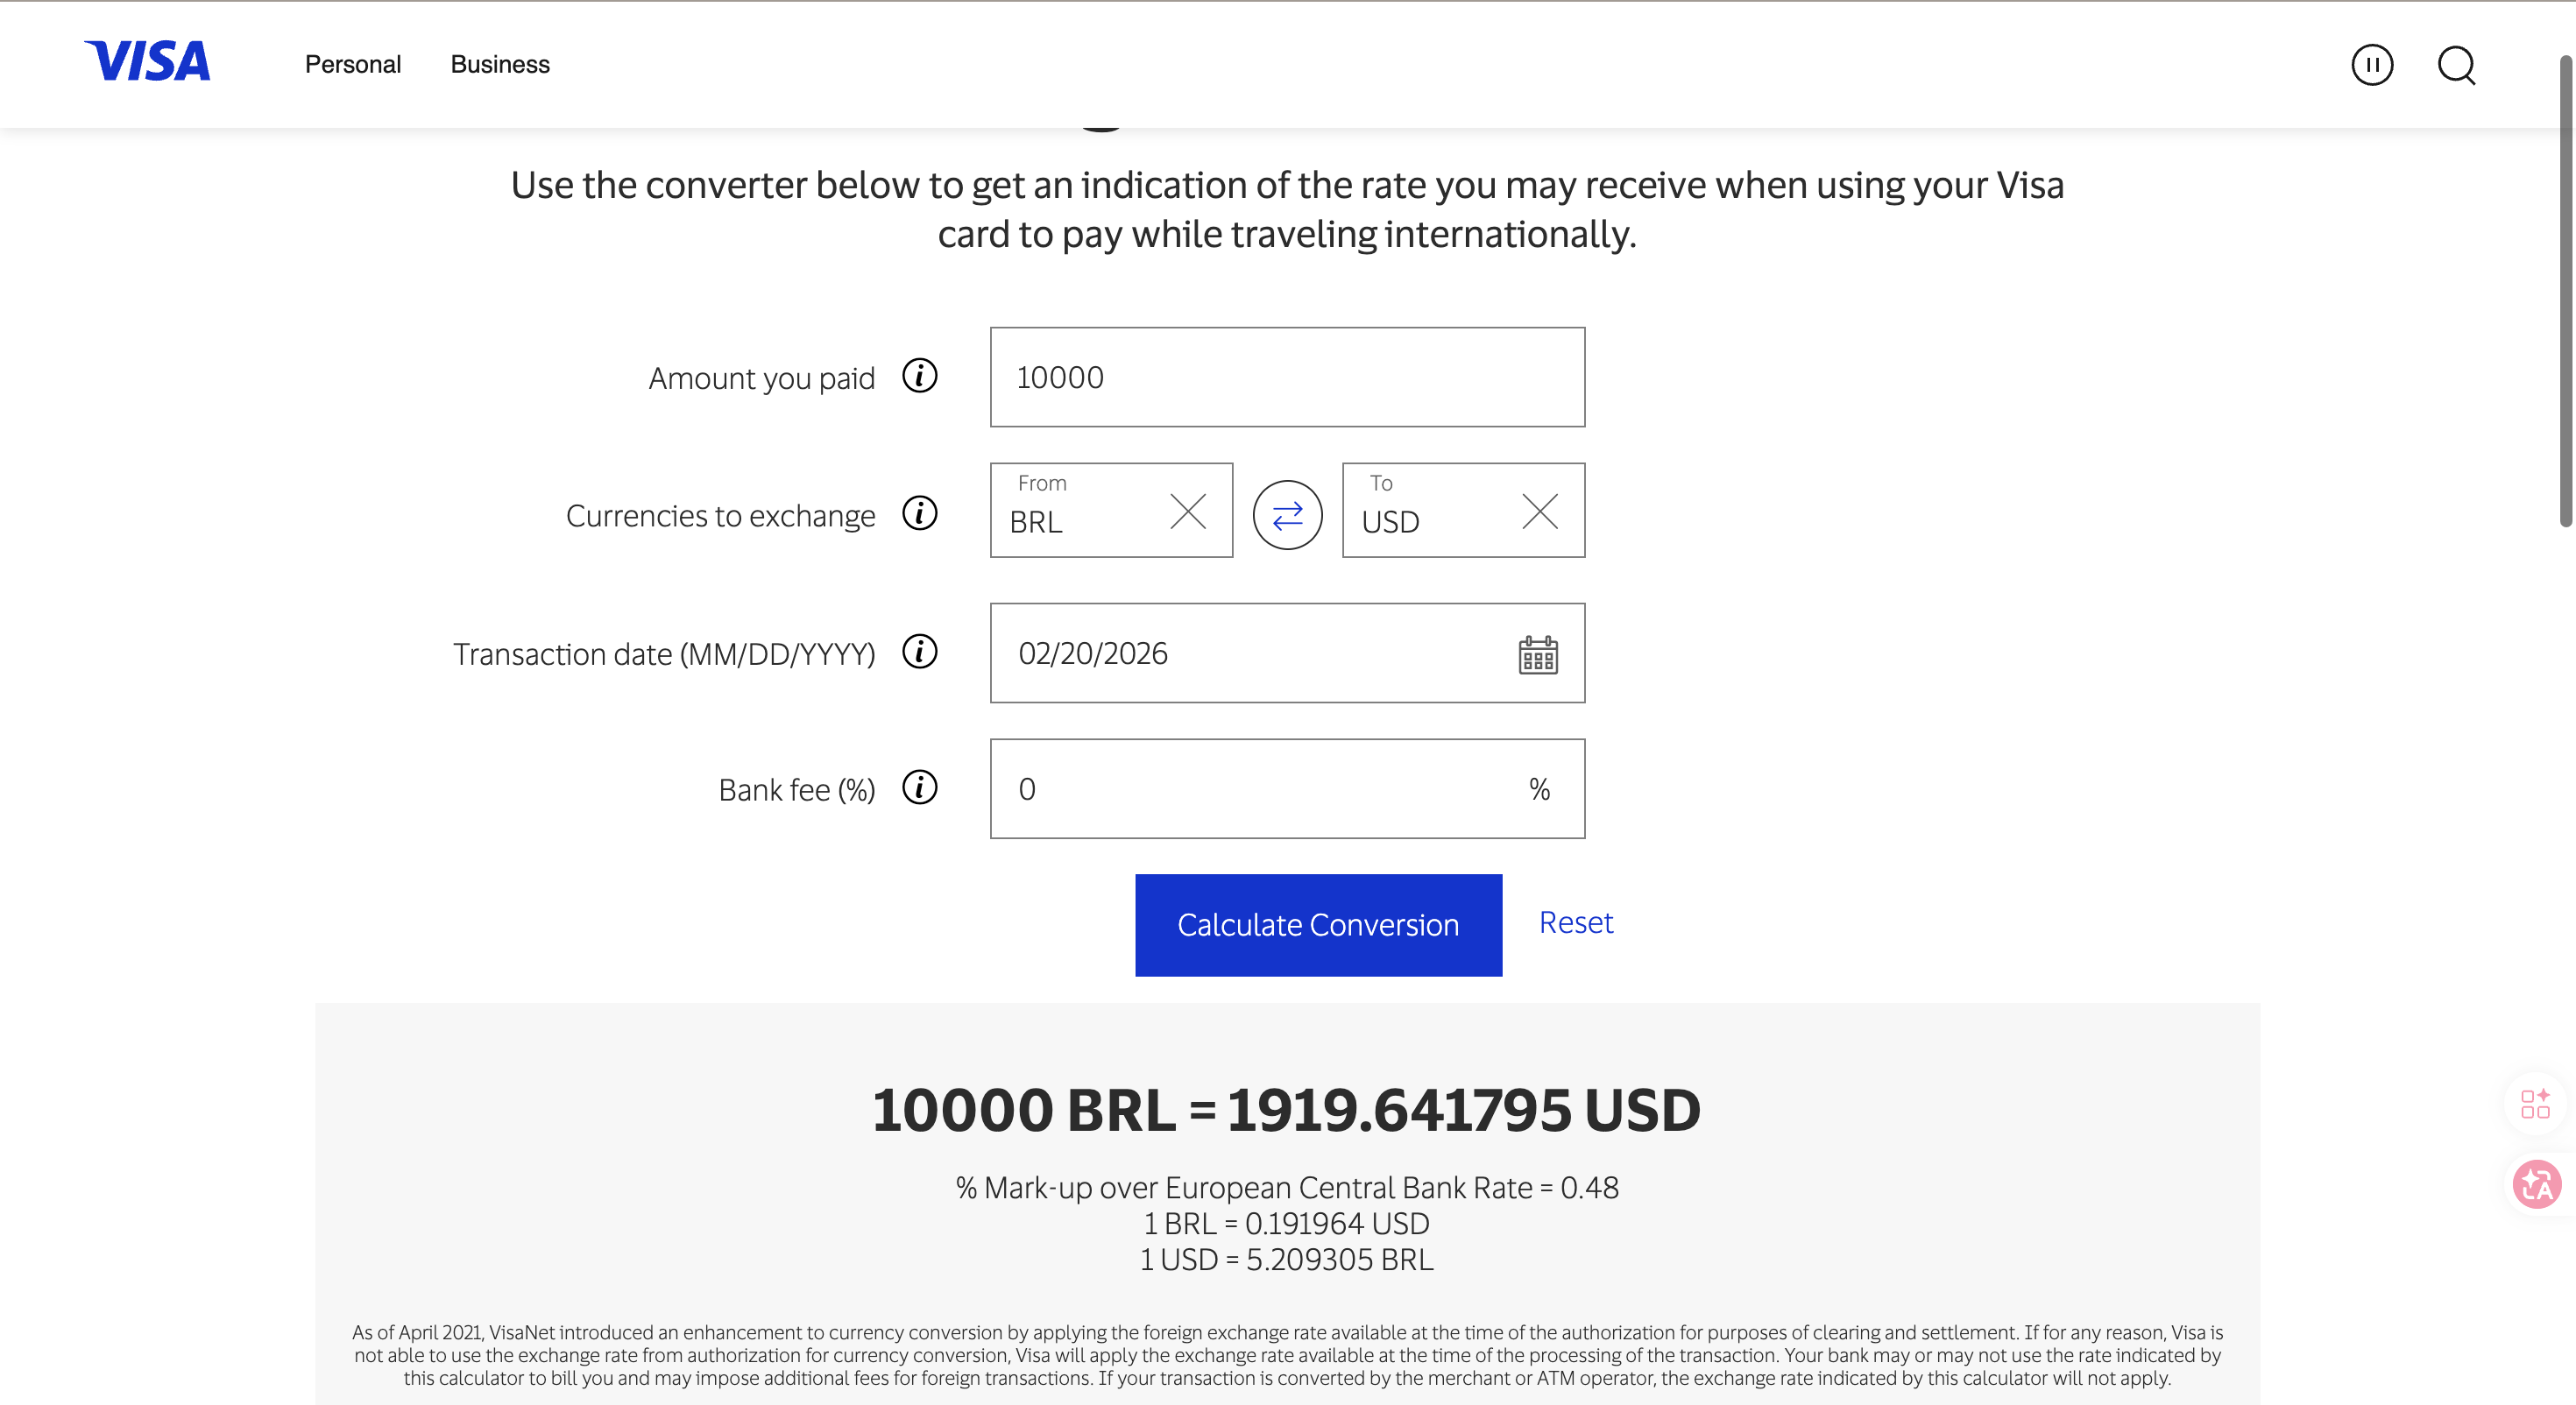Show info for Amount you paid
2576x1405 pixels.
[x=919, y=377]
